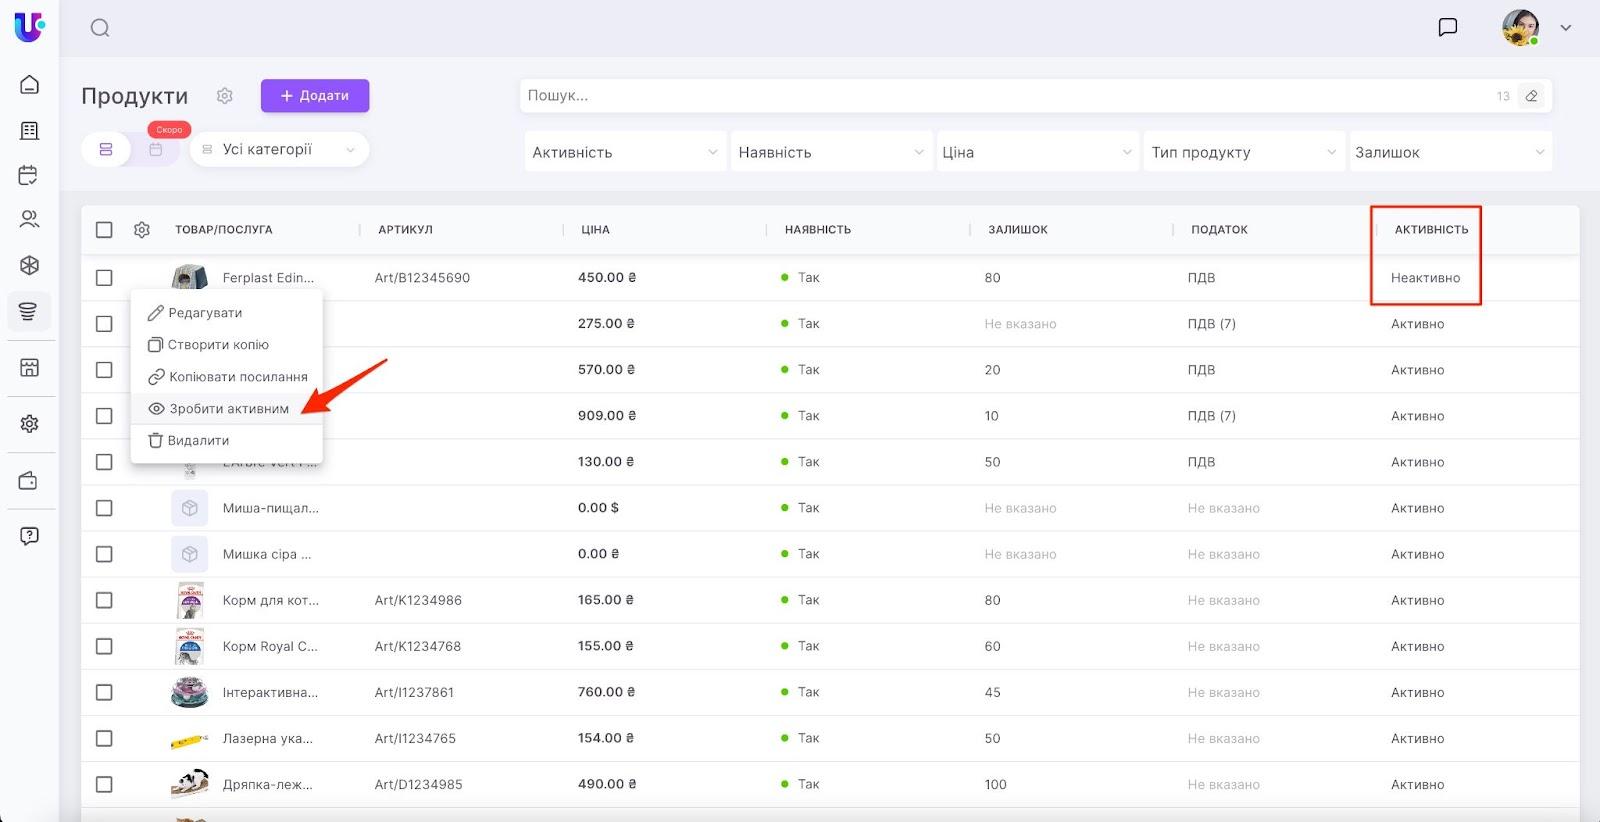Image resolution: width=1600 pixels, height=822 pixels.
Task: Open the calendar icon in sidebar
Action: [x=29, y=175]
